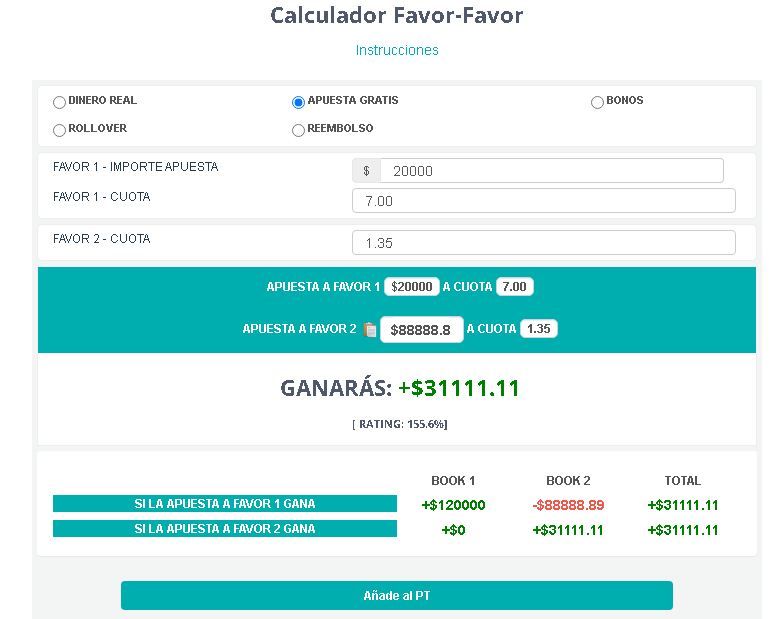The image size is (771, 619).
Task: Click the Rating 155.6% text
Action: pyautogui.click(x=400, y=424)
